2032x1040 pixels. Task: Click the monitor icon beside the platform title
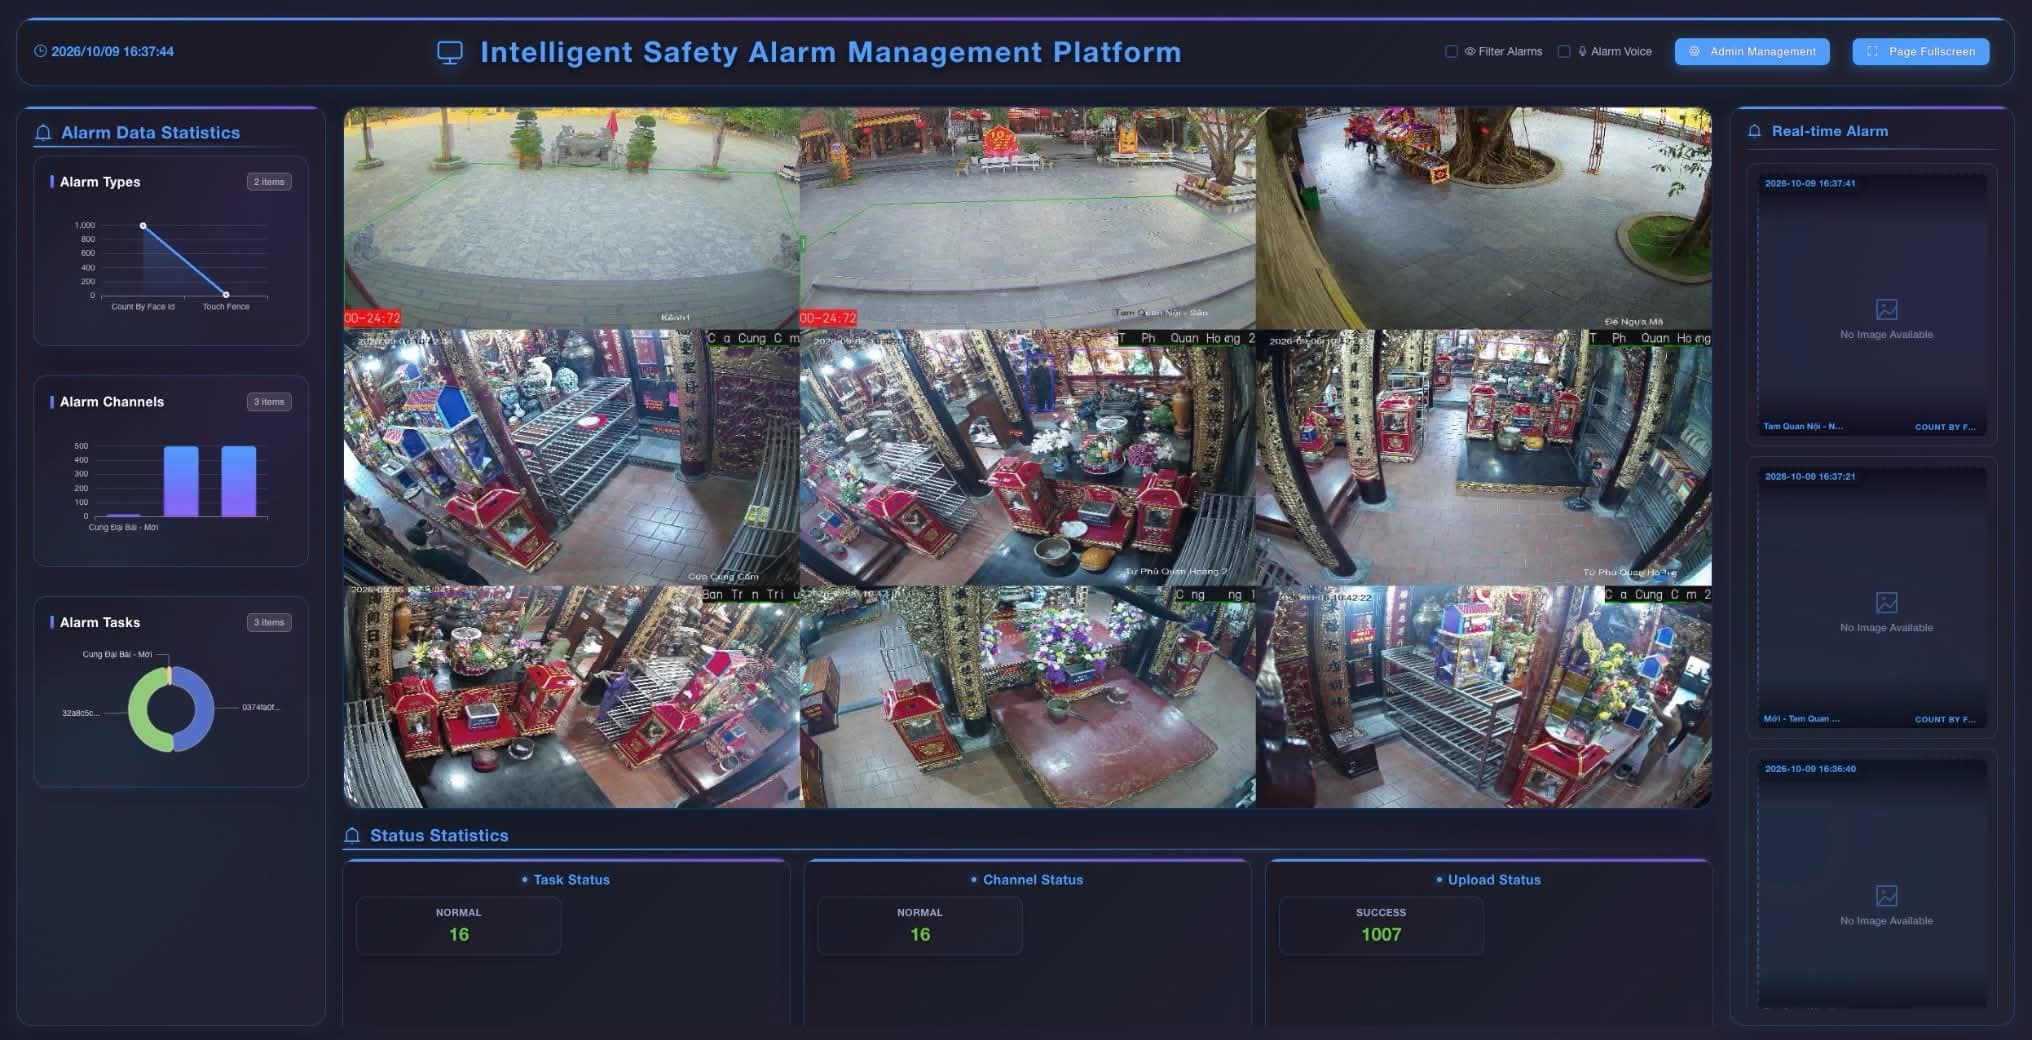tap(450, 52)
